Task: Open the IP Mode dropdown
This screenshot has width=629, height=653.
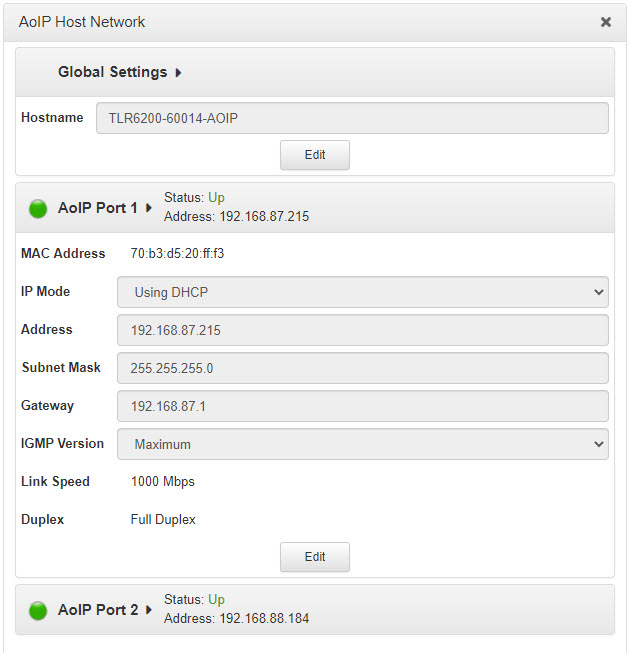Action: 362,292
